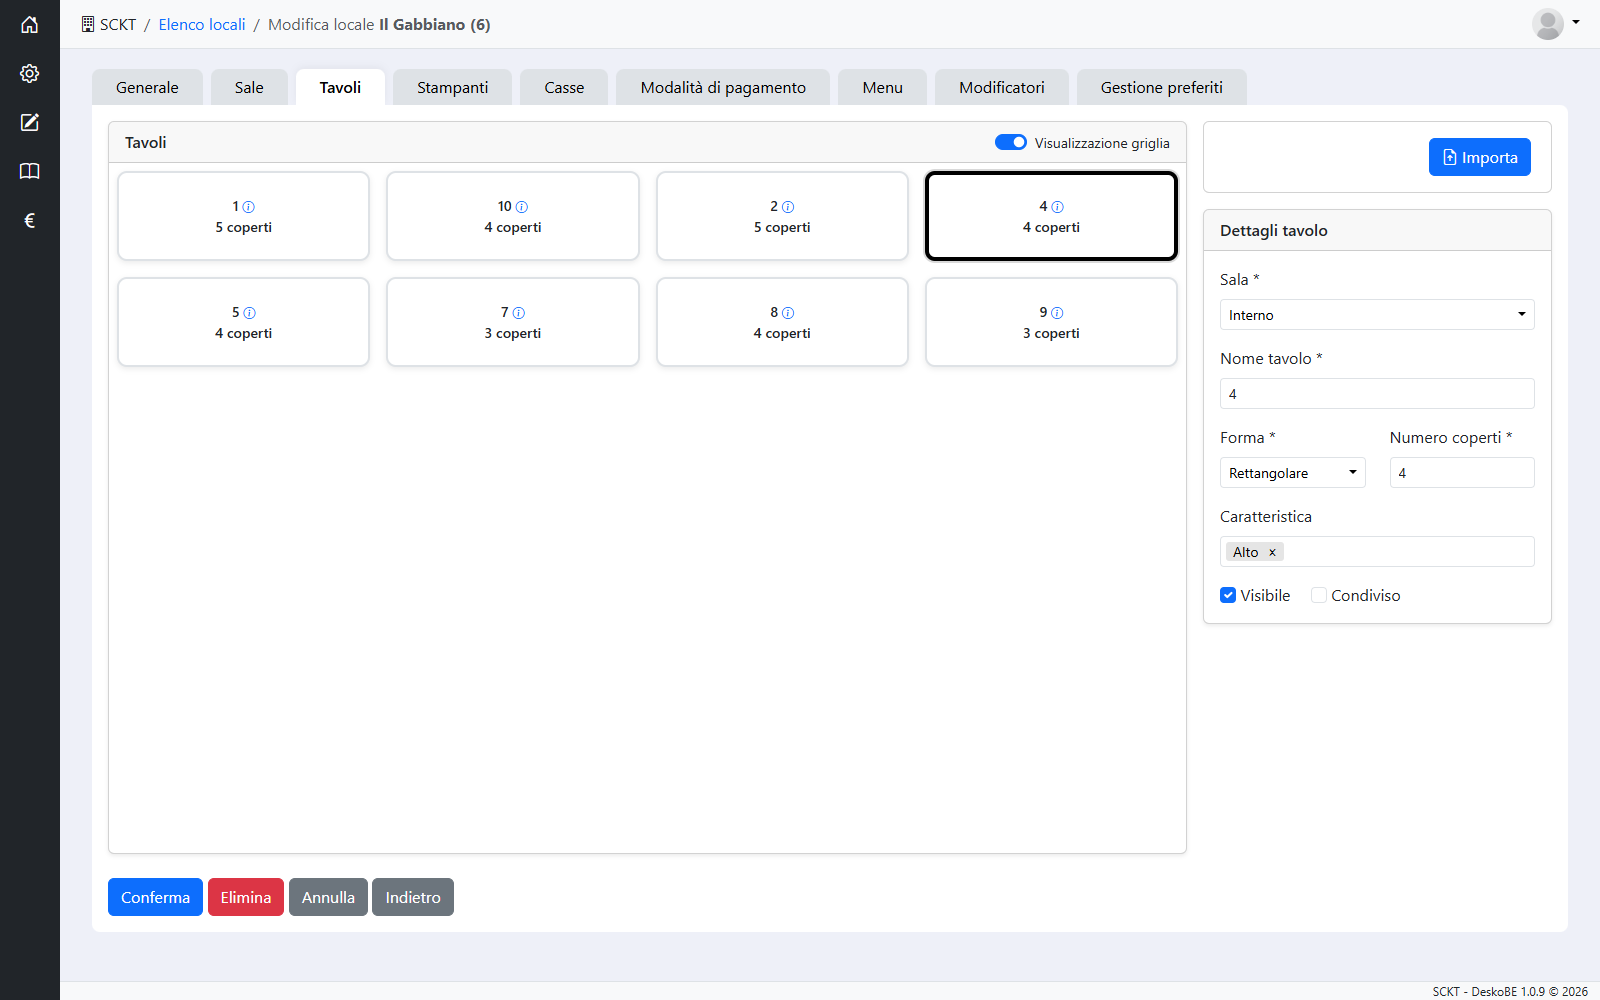Toggle Visualizzazione griglia switch
Screen dimensions: 1600x1000
(x=1011, y=142)
